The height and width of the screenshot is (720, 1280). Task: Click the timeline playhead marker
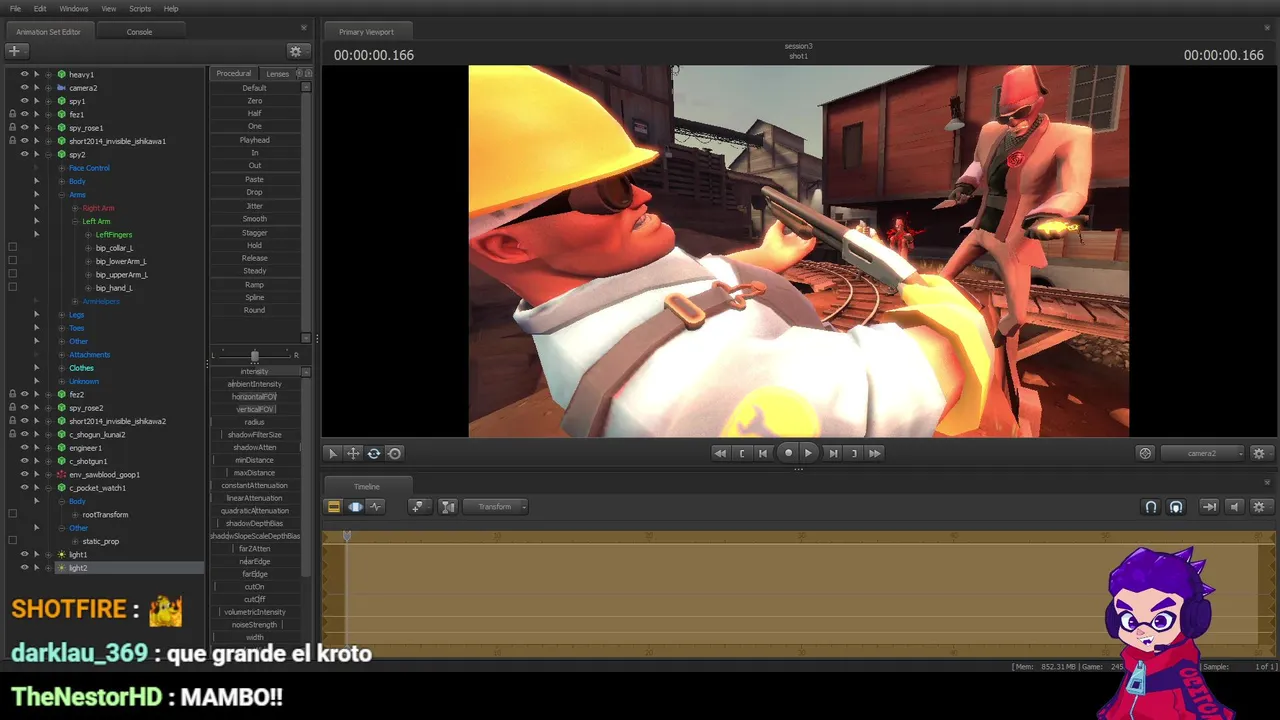click(347, 536)
